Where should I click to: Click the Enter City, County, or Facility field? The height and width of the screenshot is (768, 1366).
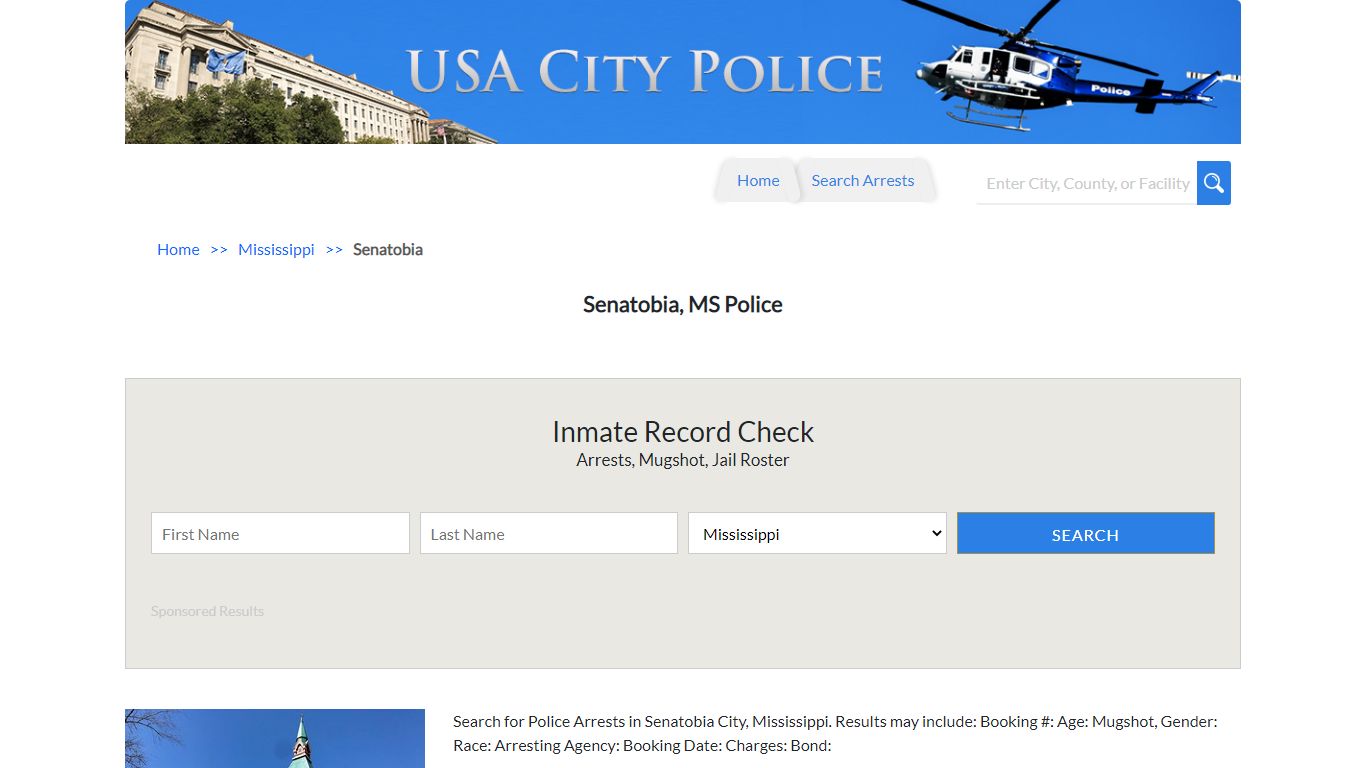(1085, 183)
